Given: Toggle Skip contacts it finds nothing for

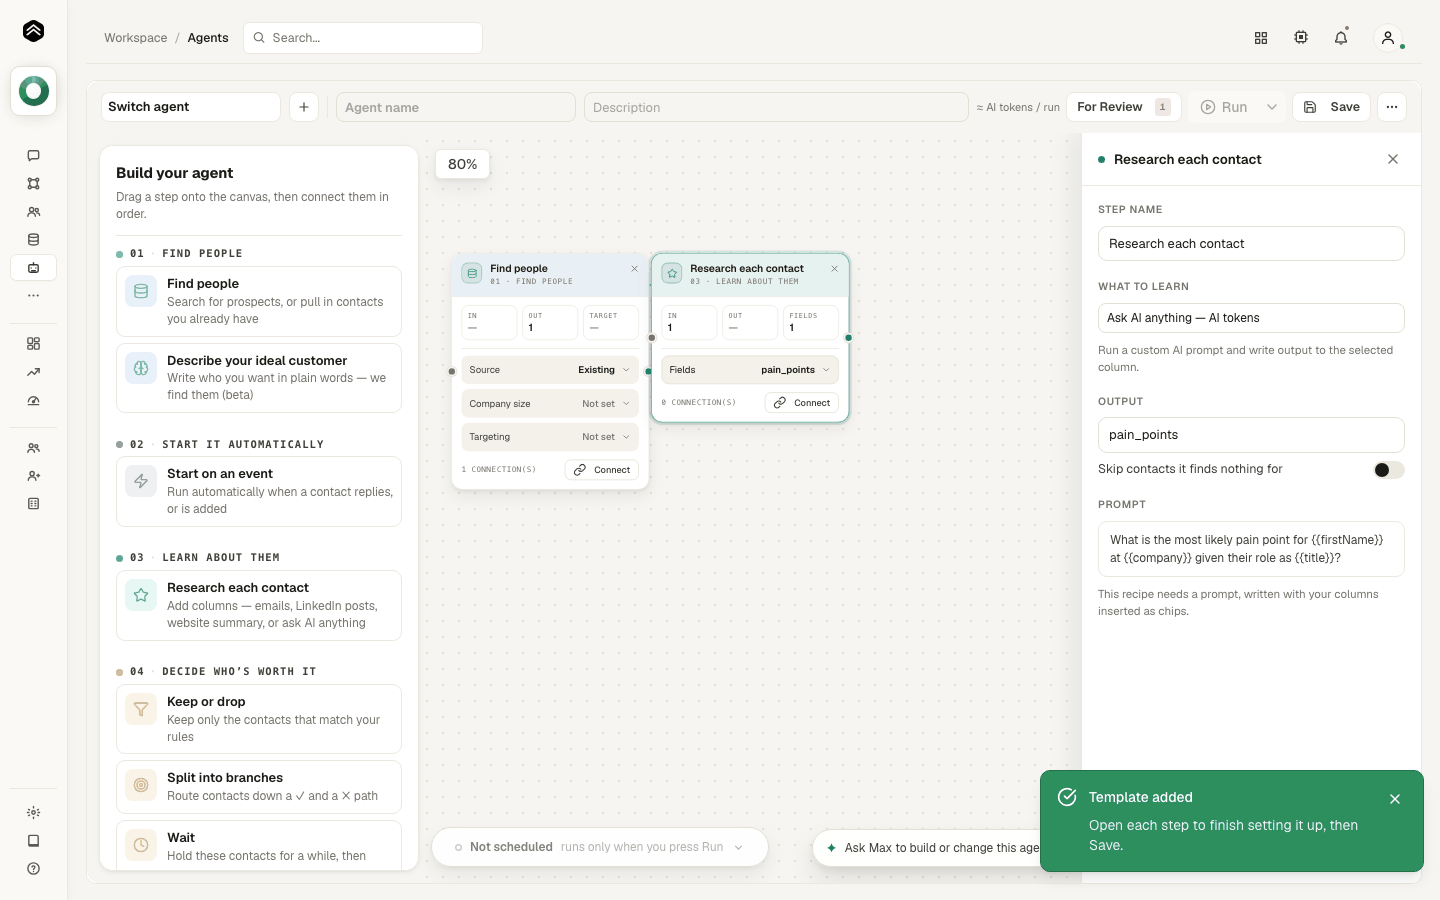Looking at the screenshot, I should click(x=1388, y=470).
